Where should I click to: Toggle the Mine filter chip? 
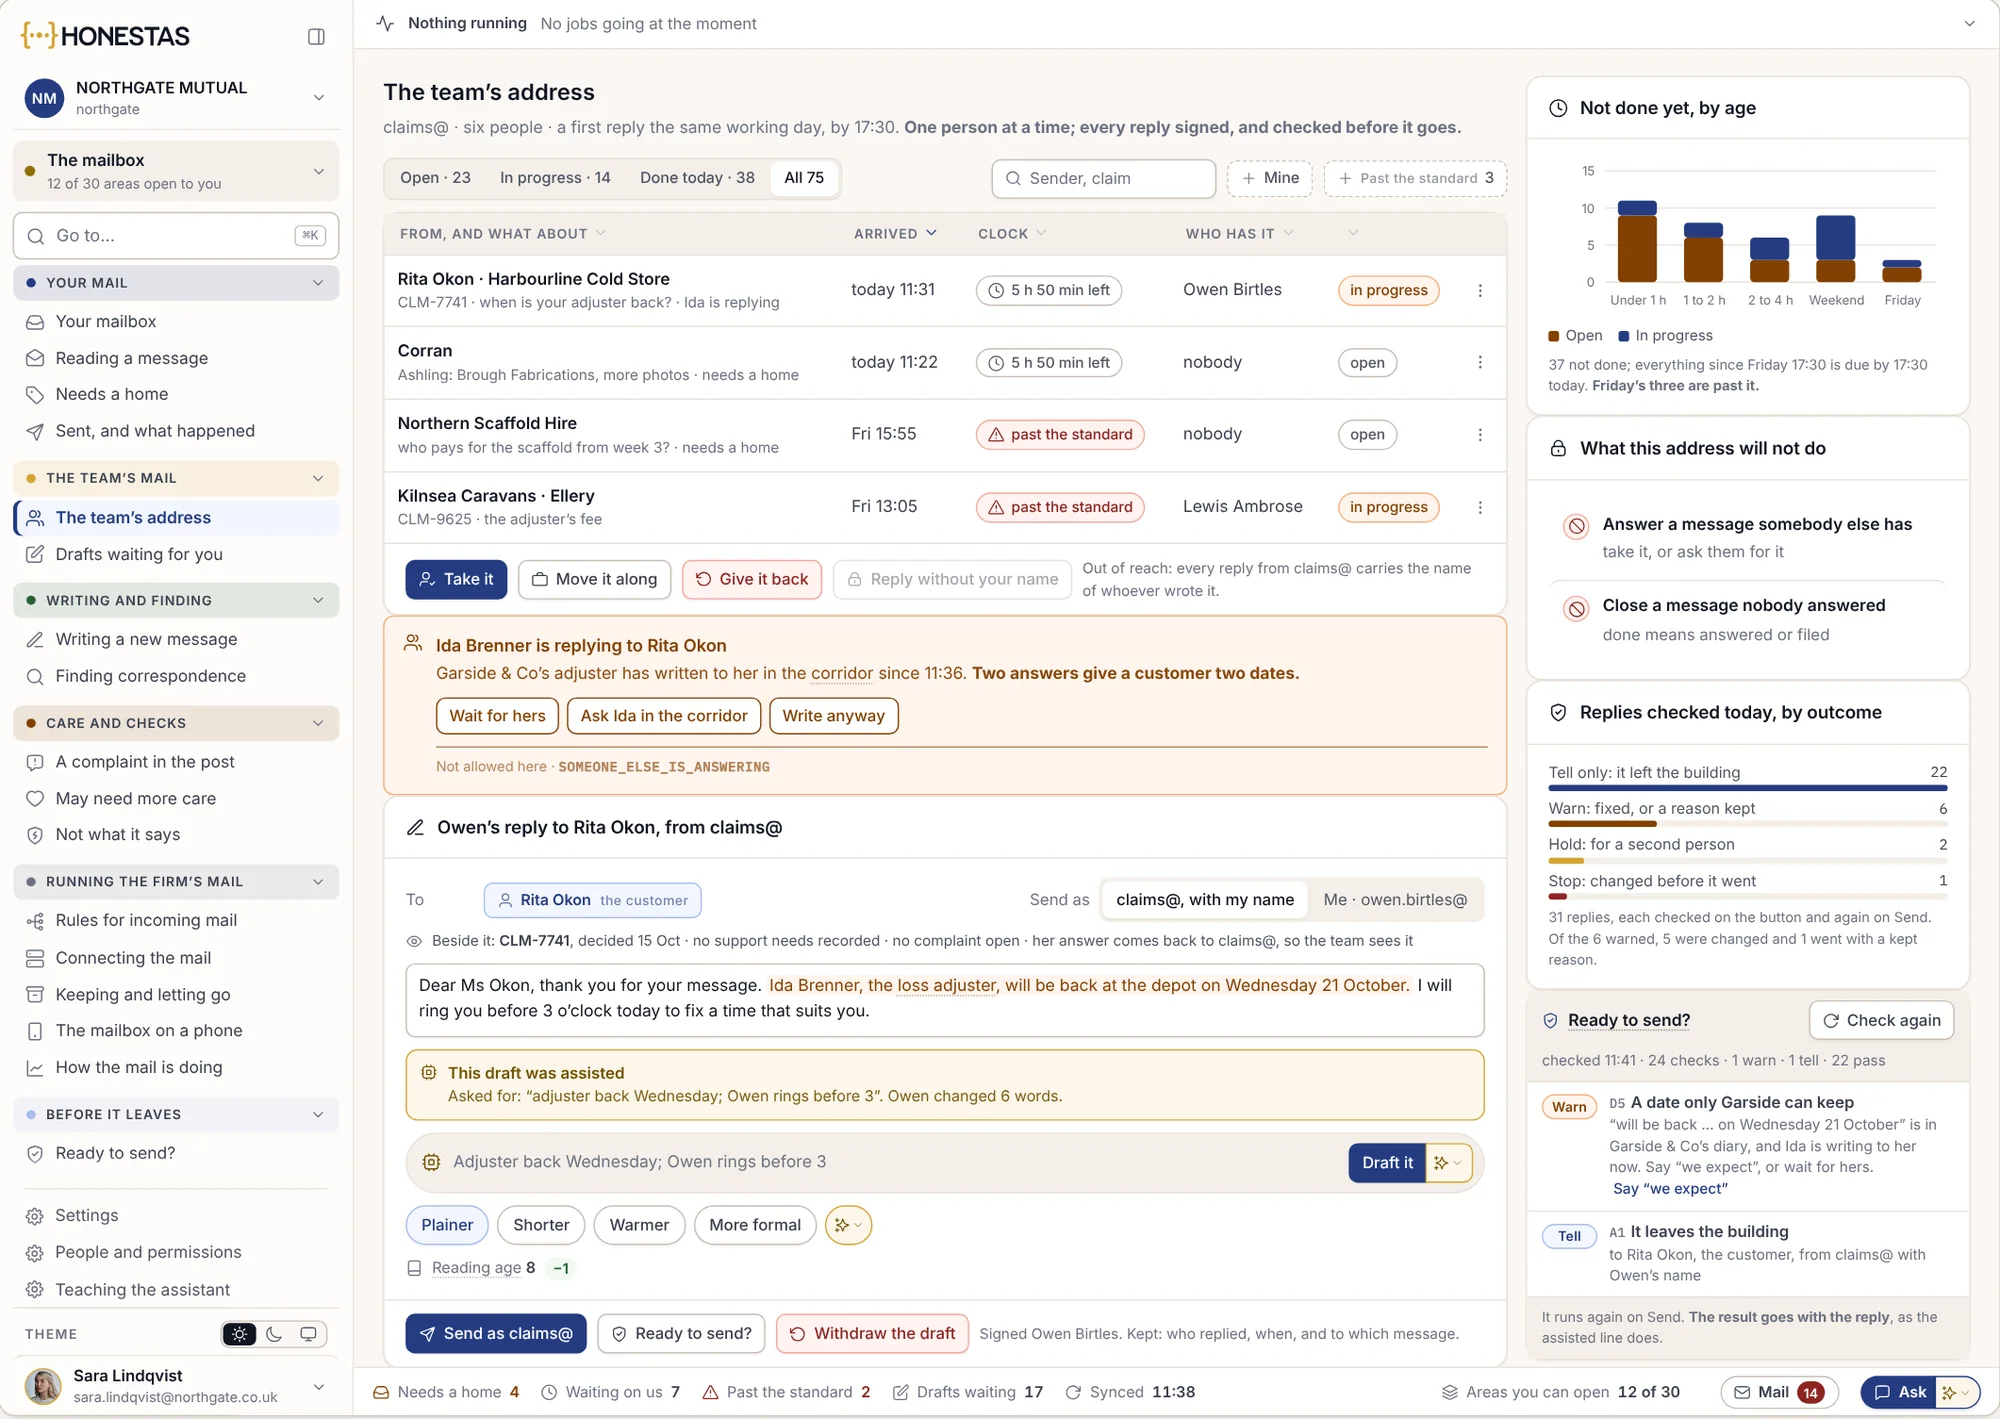1270,178
